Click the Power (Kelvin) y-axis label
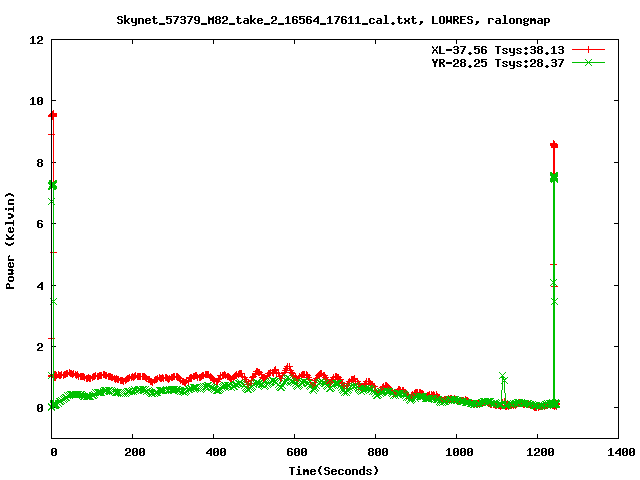Image resolution: width=640 pixels, height=480 pixels. pos(10,241)
